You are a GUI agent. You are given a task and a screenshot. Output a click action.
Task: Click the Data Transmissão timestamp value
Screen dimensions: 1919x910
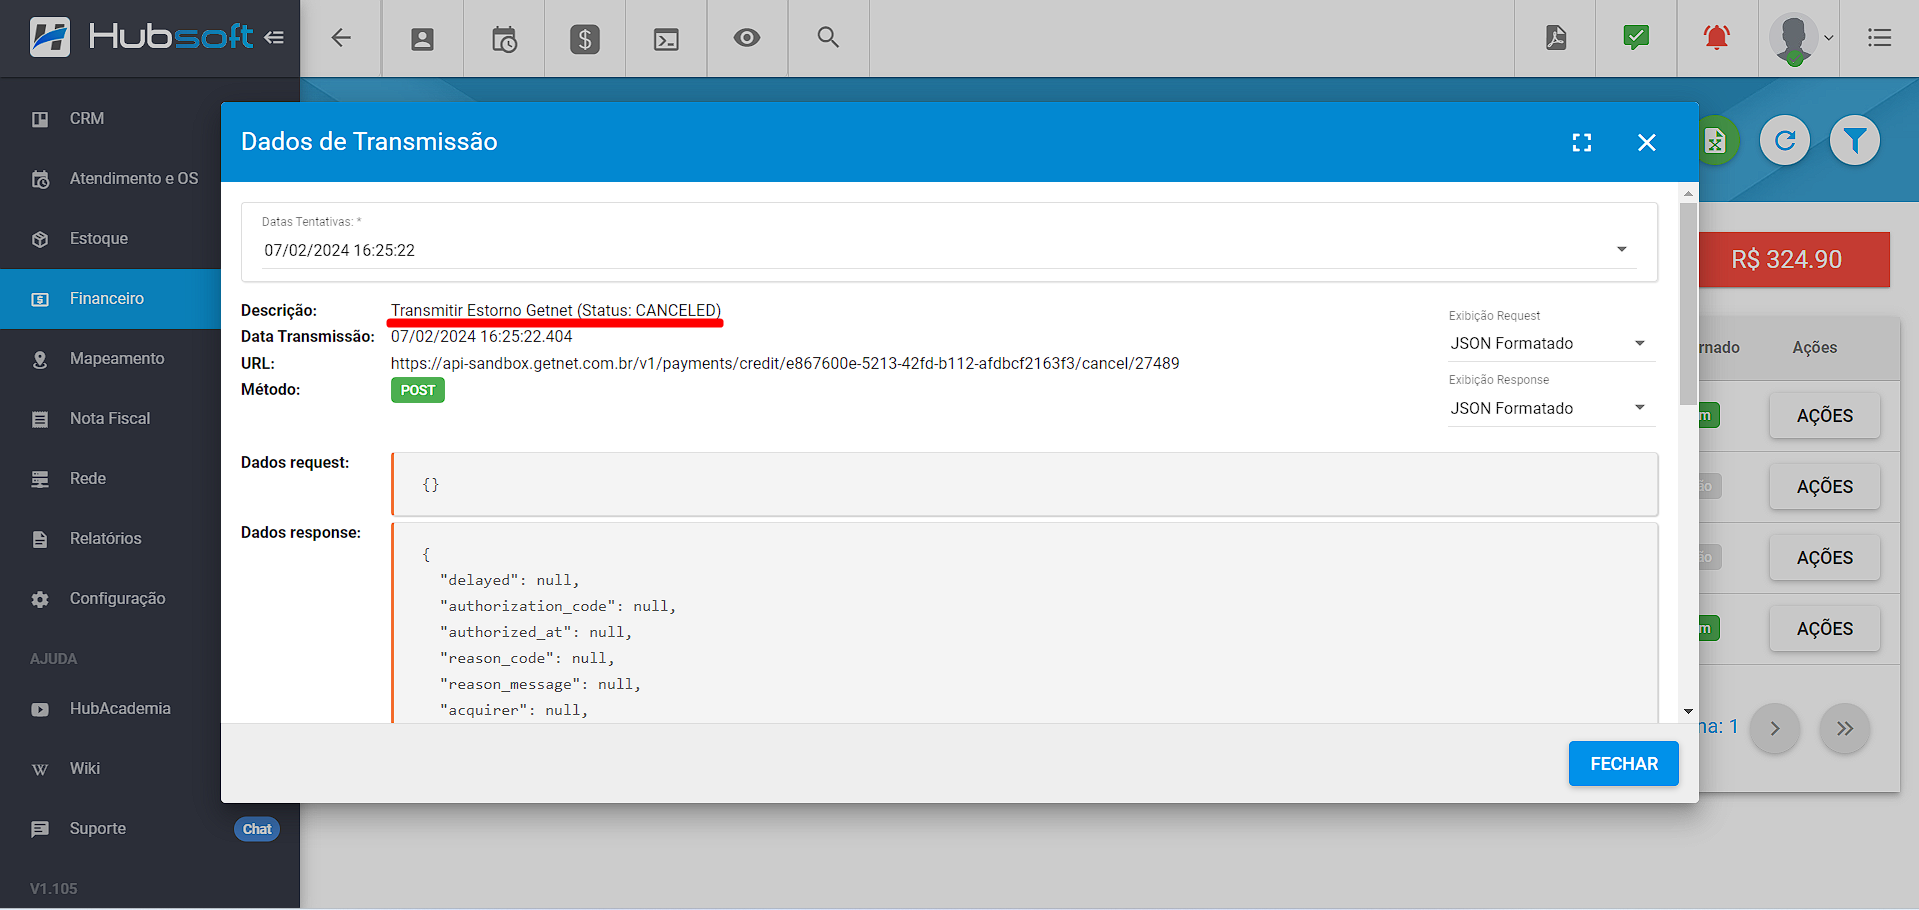coord(481,337)
